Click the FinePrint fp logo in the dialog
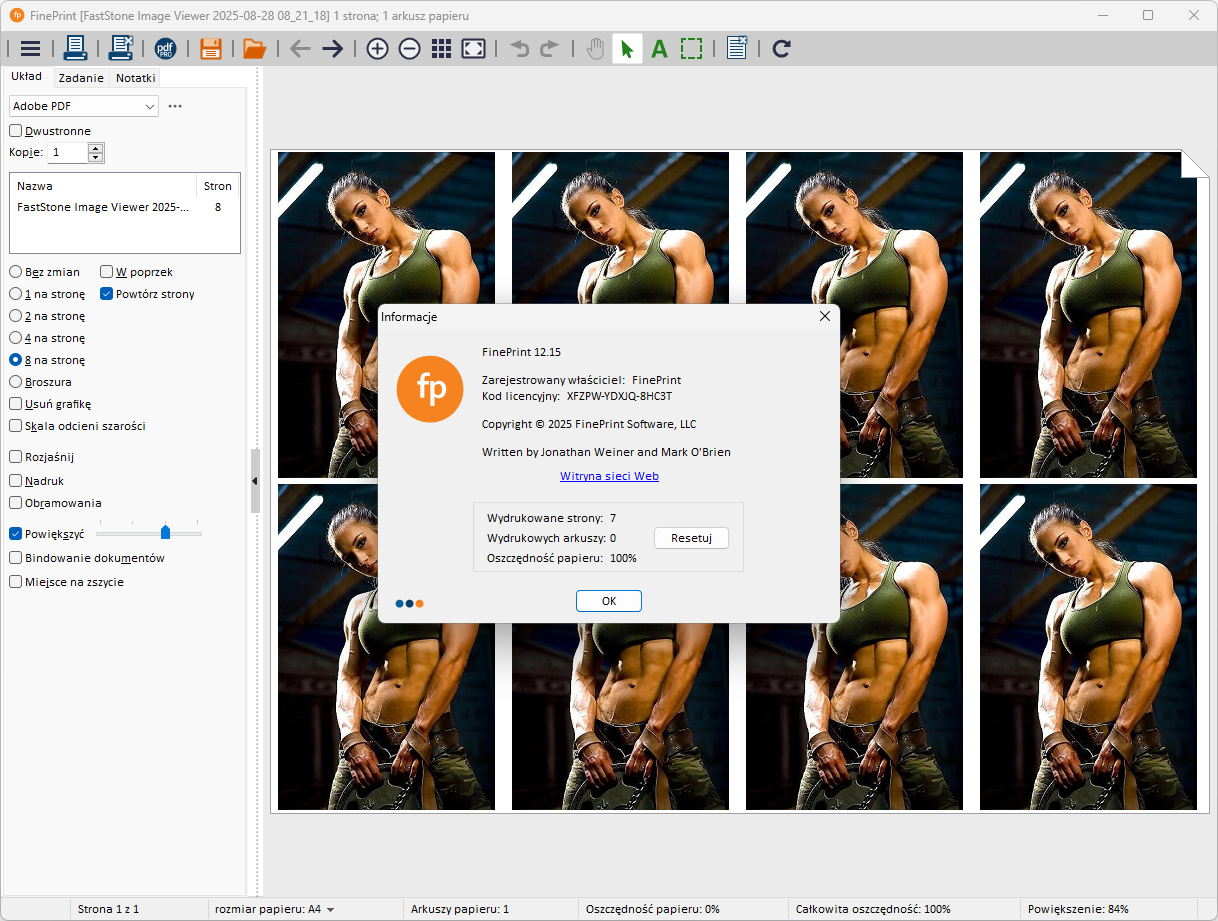The image size is (1218, 921). tap(430, 389)
